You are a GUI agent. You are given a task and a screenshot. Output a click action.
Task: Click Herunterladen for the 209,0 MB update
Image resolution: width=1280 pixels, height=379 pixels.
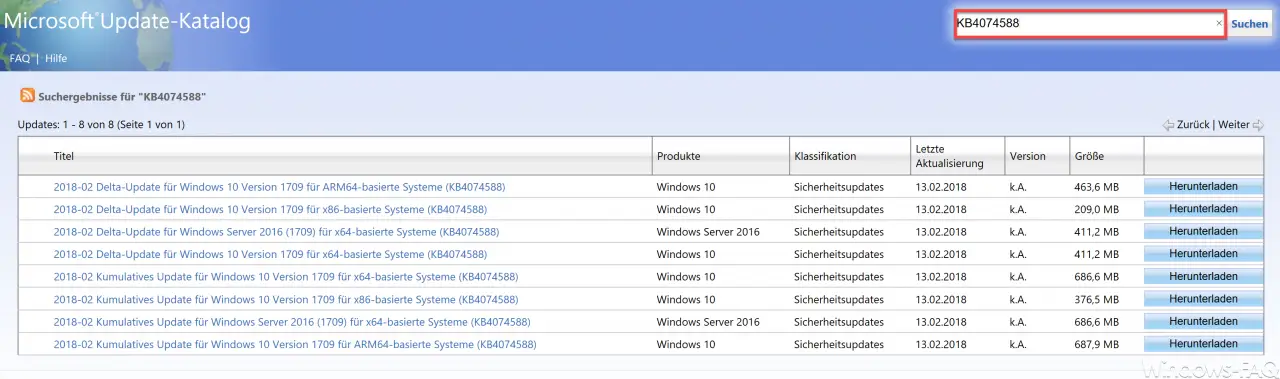click(x=1203, y=209)
